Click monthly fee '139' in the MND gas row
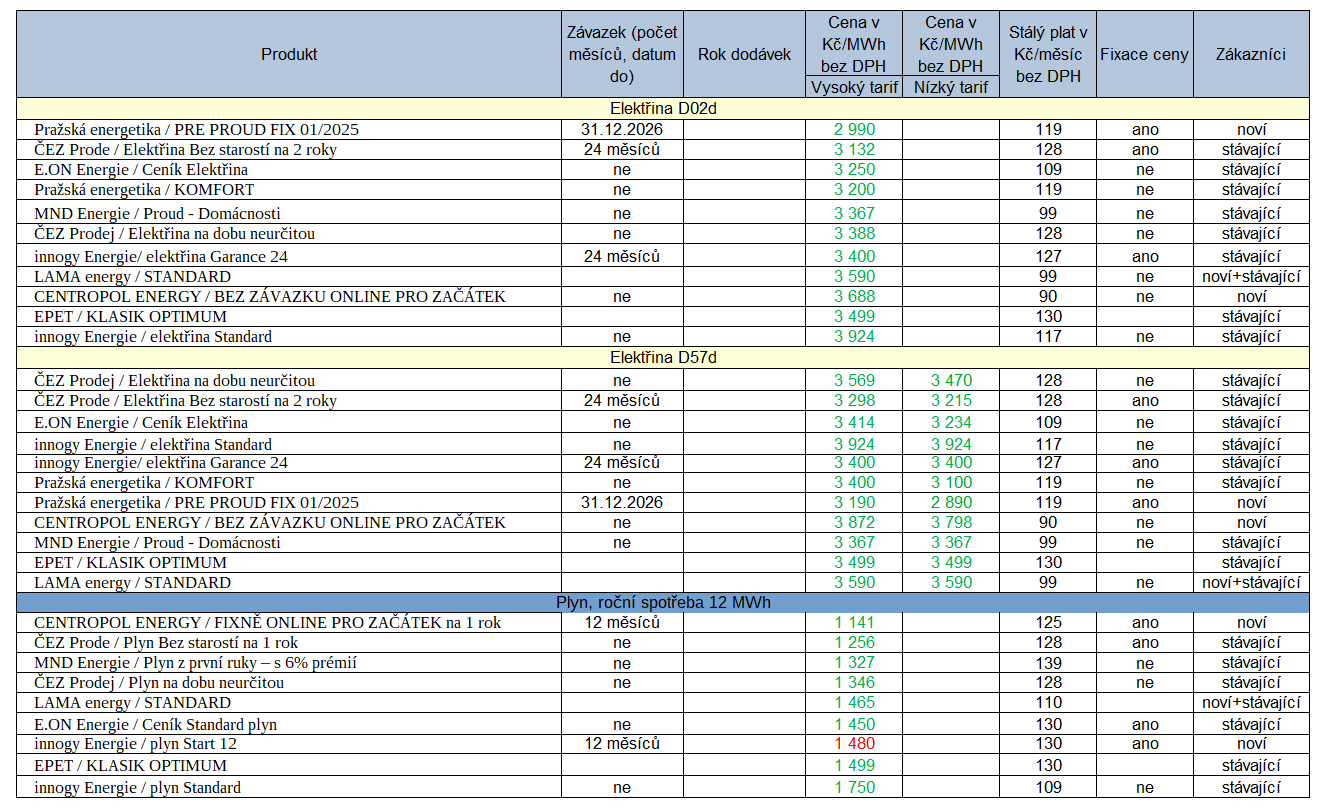This screenshot has height=808, width=1318. pos(1048,662)
